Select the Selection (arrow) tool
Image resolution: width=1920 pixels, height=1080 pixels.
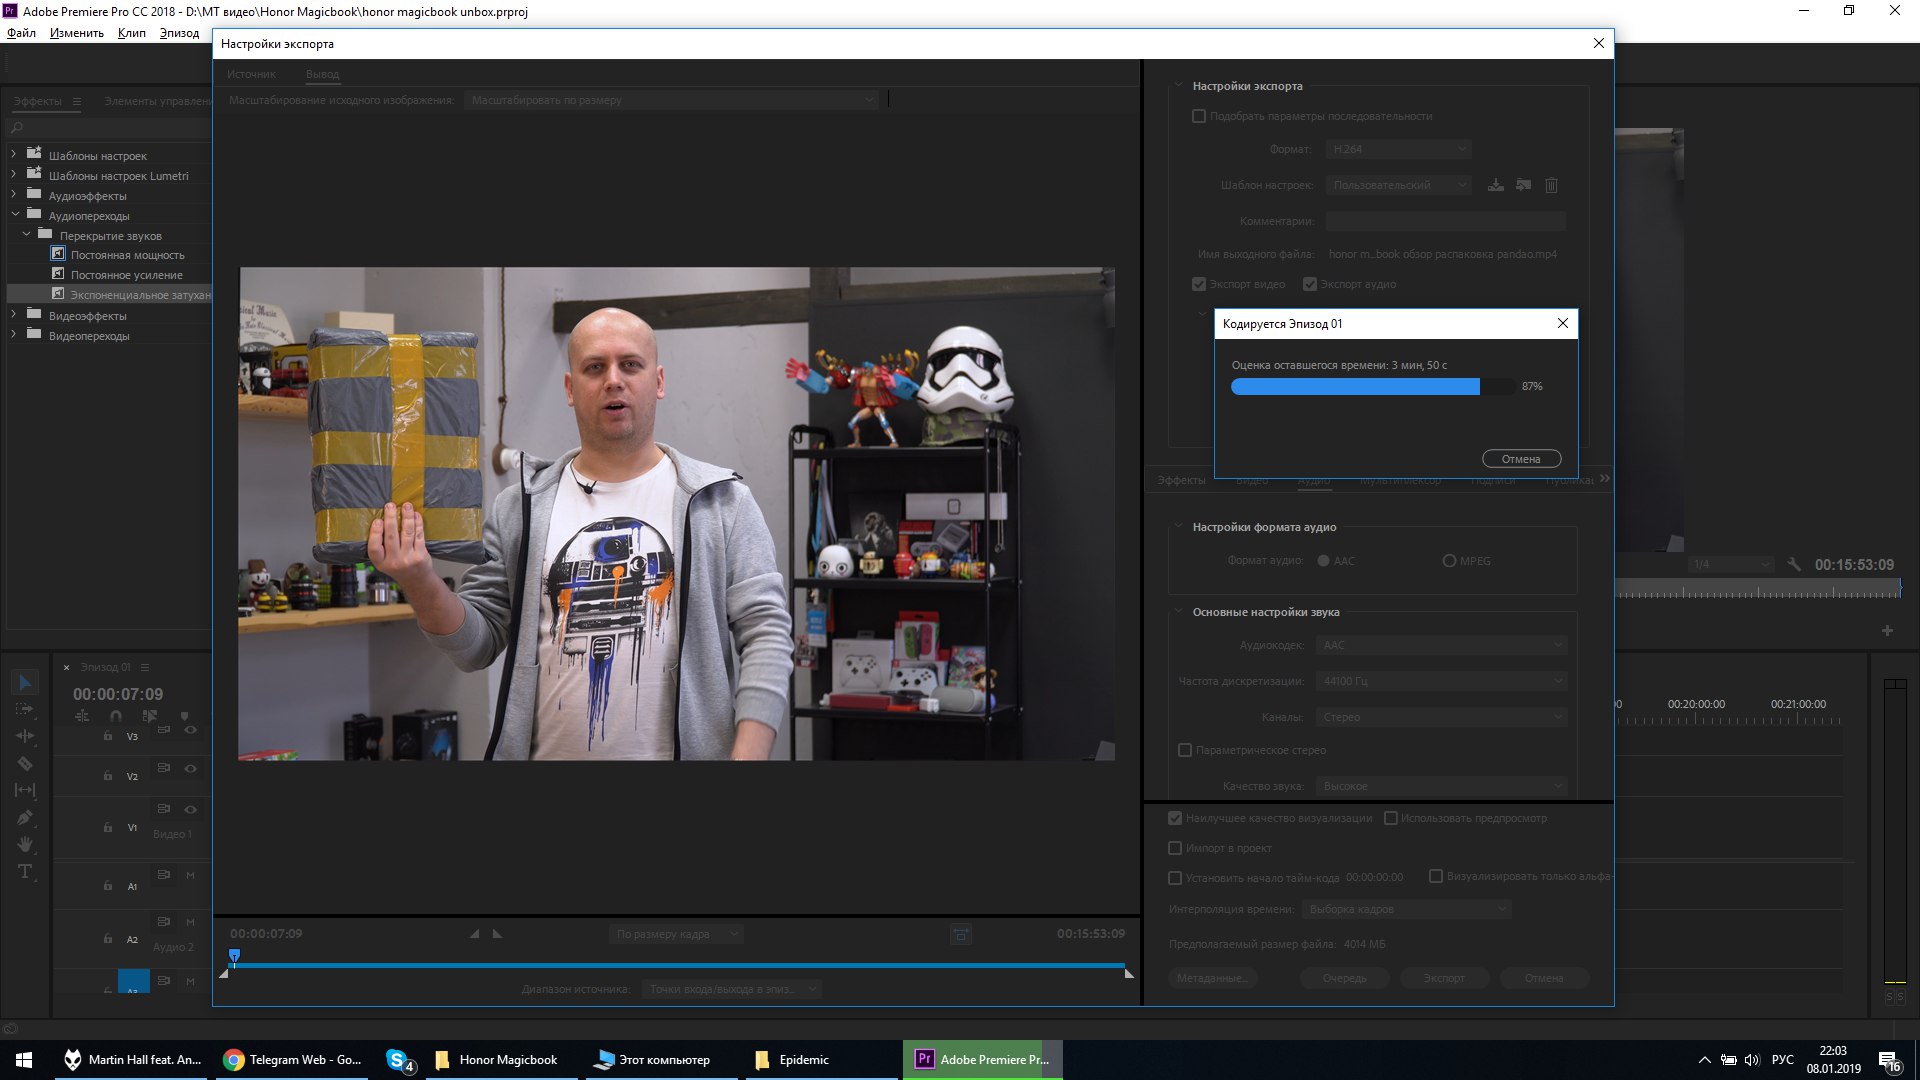(x=25, y=682)
